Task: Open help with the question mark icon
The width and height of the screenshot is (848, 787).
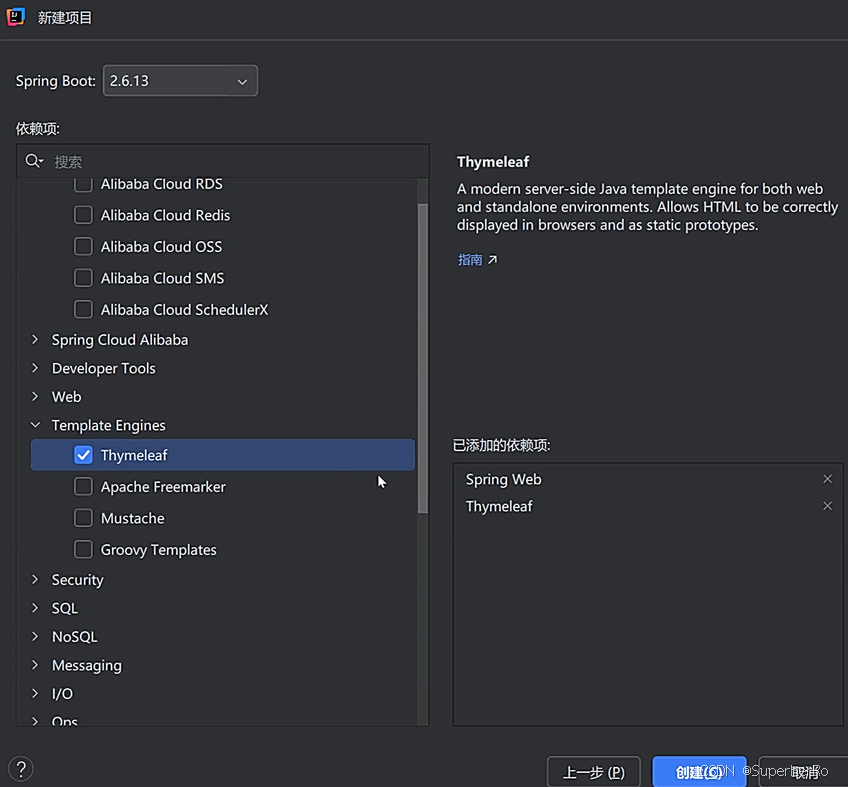Action: point(21,769)
